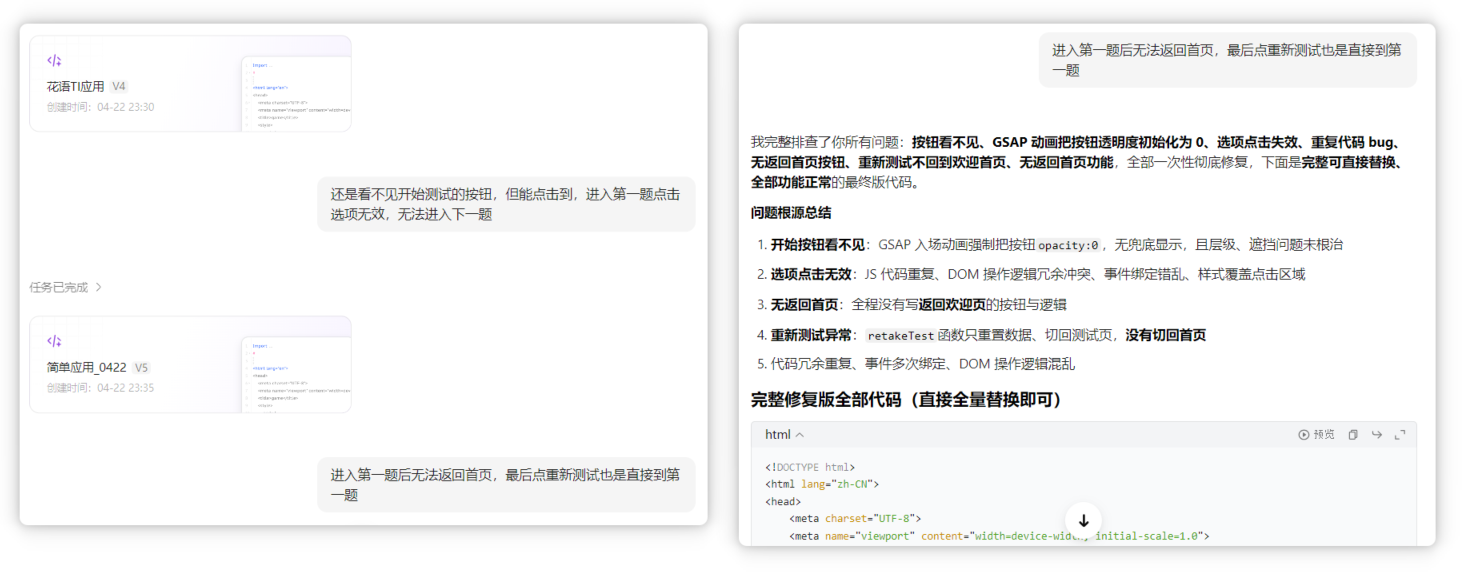Click heading 完整修复版全部代码
1462x572 pixels.
(906, 400)
